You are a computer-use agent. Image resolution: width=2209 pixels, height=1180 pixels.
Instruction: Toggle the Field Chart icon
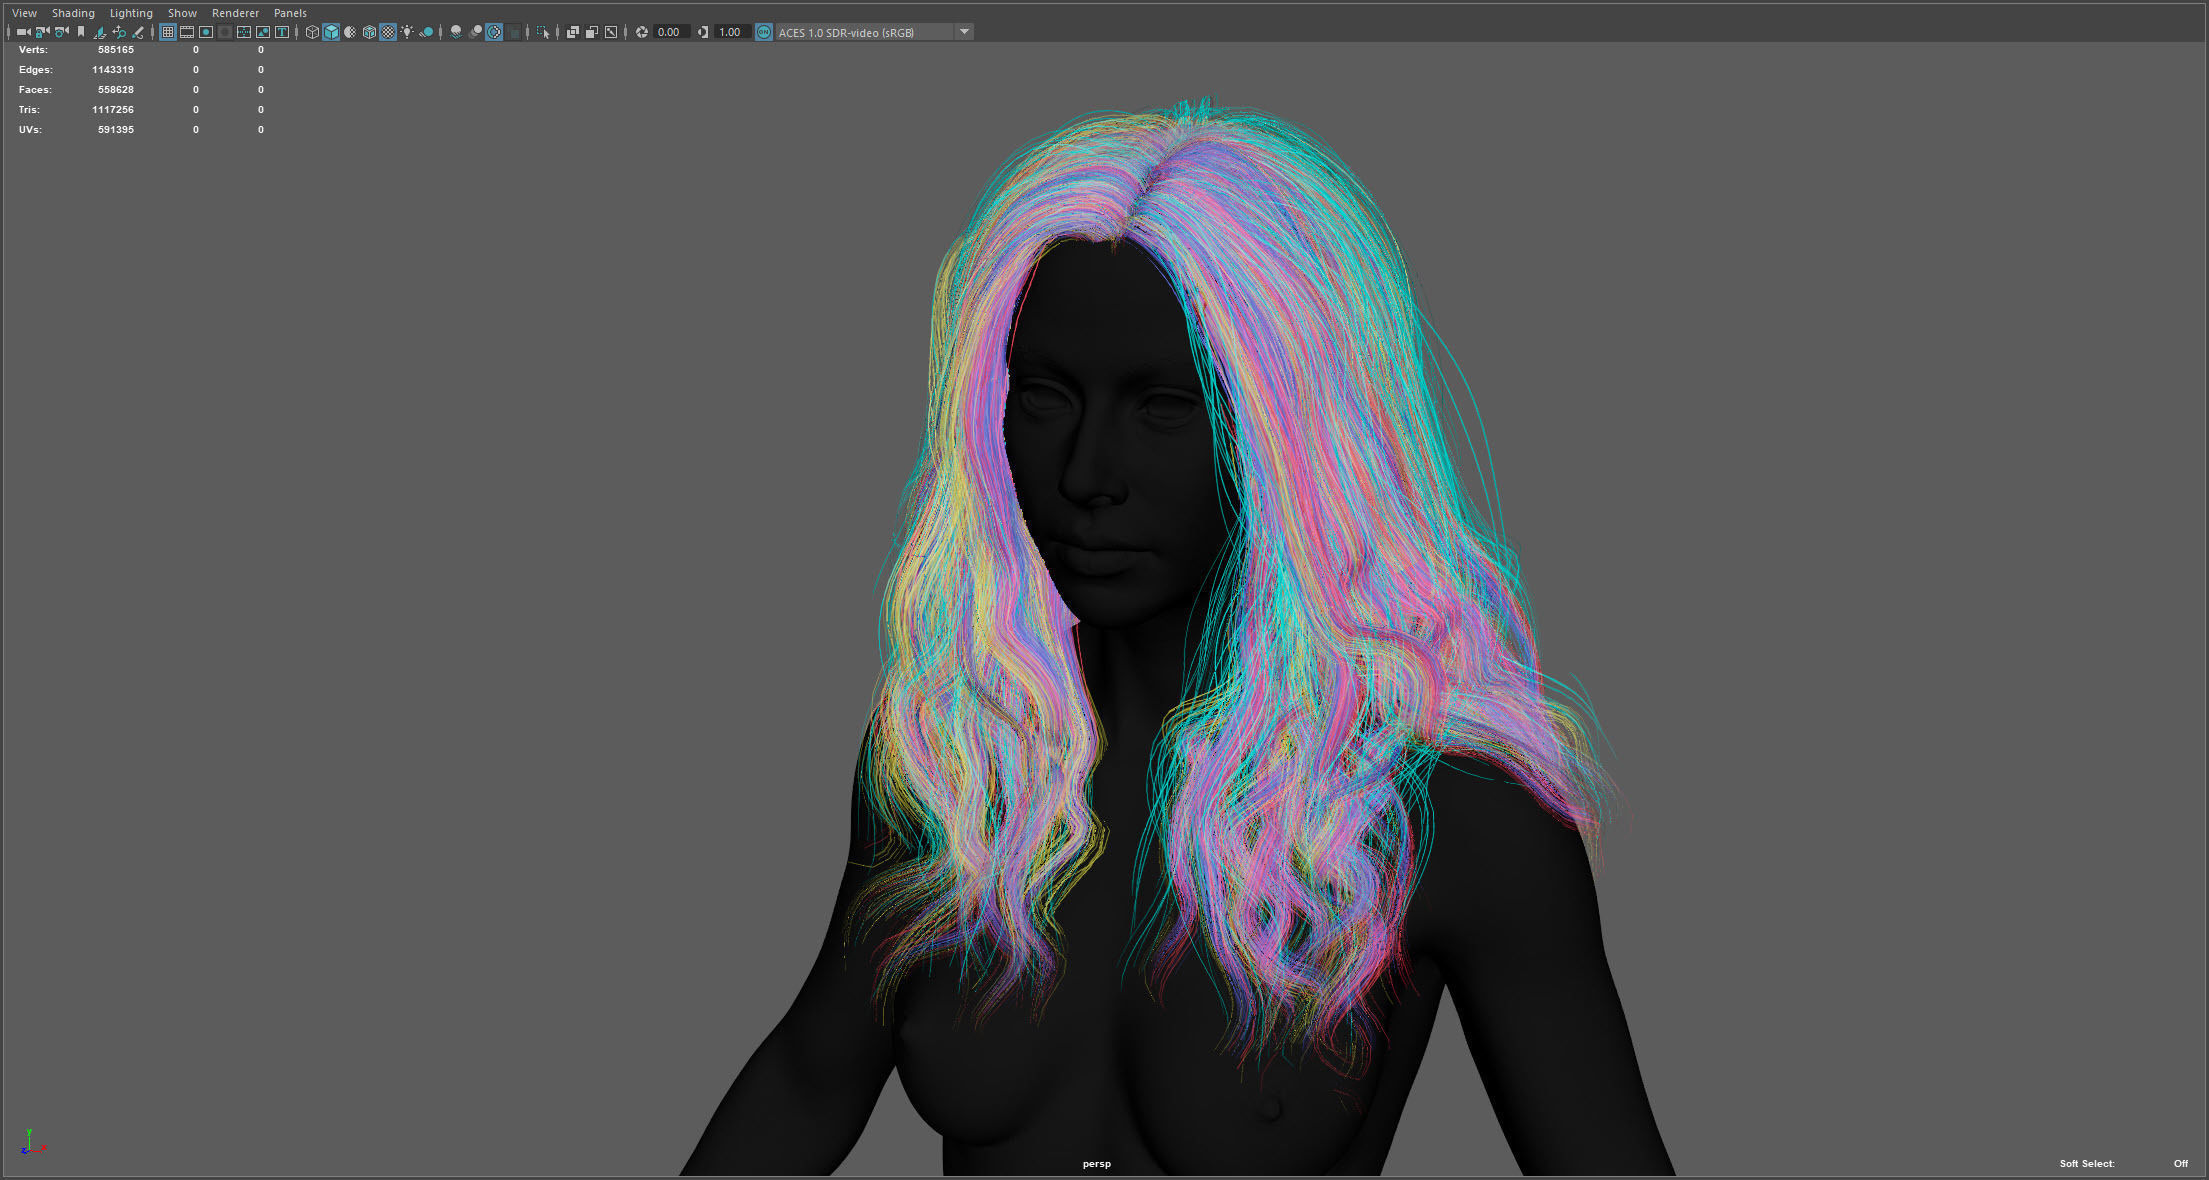[244, 32]
